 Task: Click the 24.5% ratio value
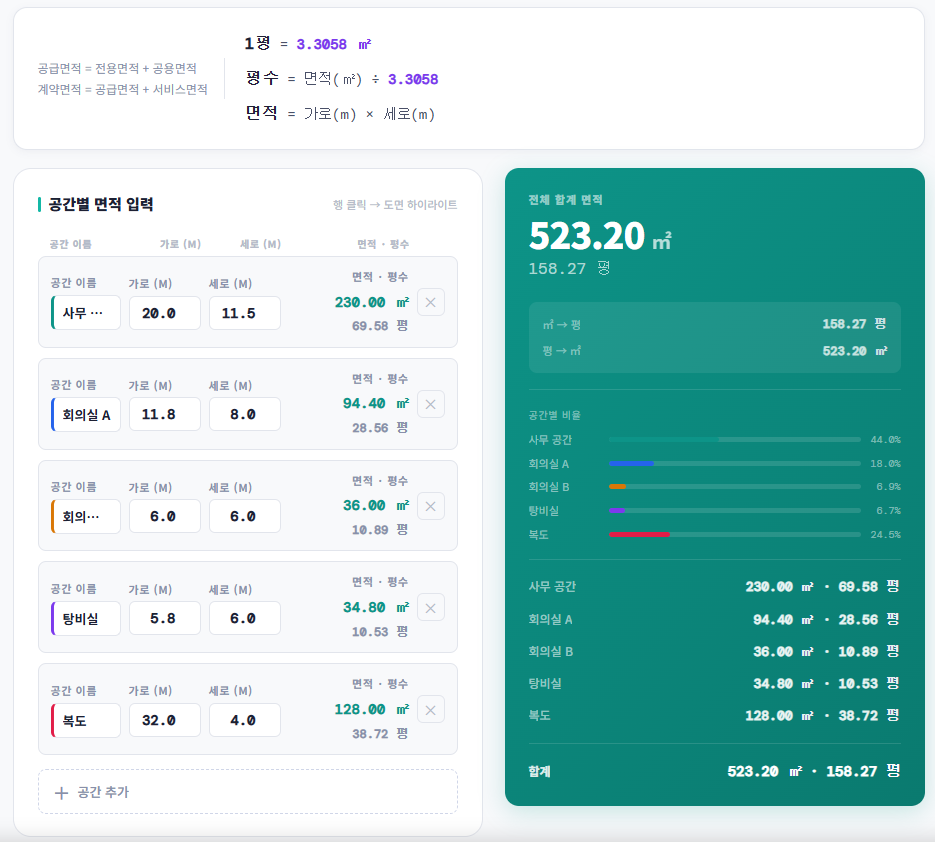click(x=886, y=534)
